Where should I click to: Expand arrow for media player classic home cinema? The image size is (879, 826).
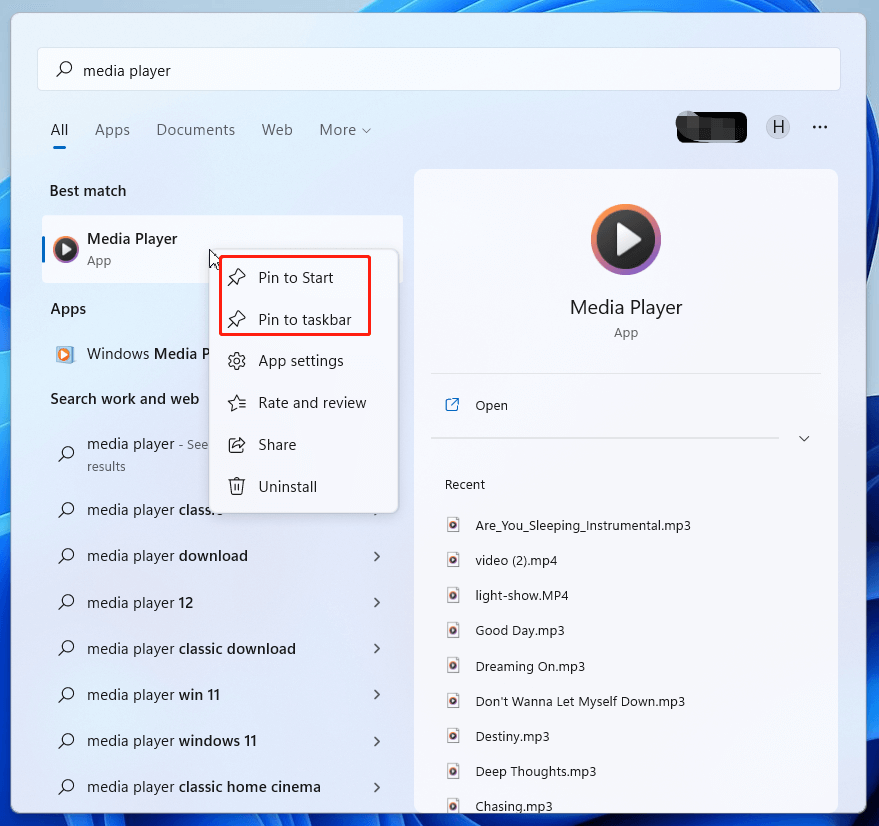[x=377, y=787]
